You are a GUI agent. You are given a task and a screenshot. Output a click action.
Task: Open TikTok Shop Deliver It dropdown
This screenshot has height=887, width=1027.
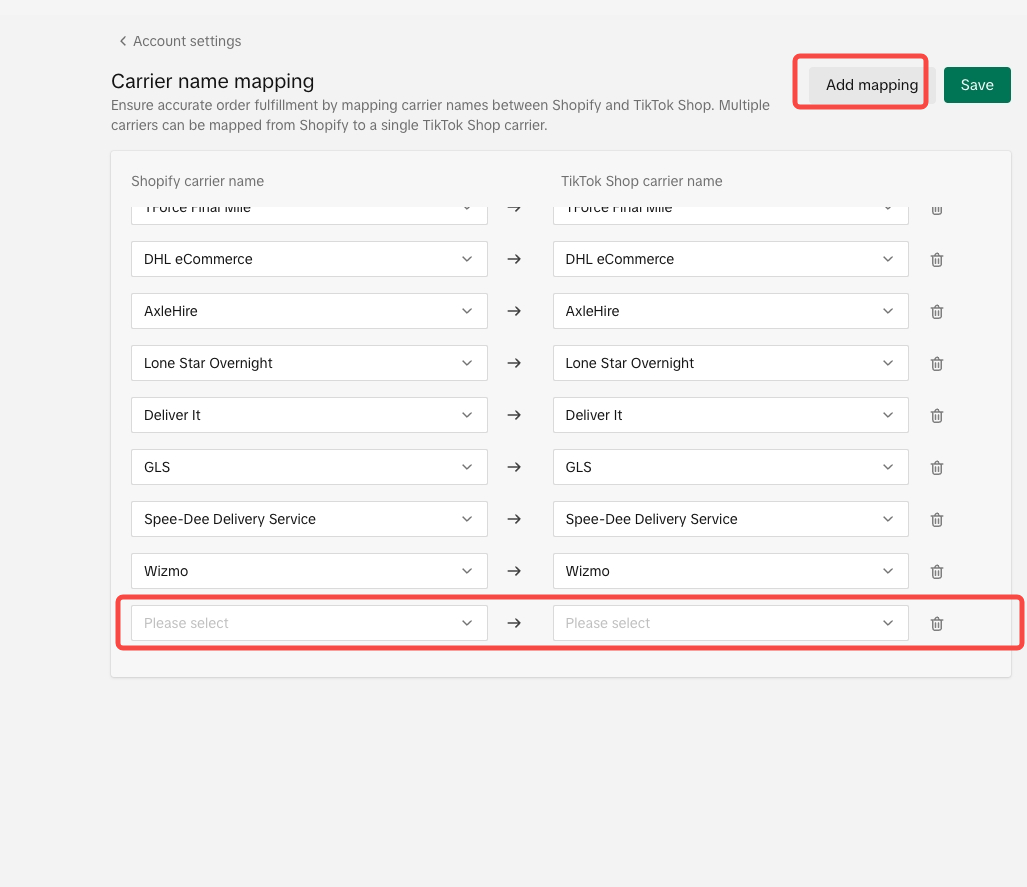coord(730,415)
